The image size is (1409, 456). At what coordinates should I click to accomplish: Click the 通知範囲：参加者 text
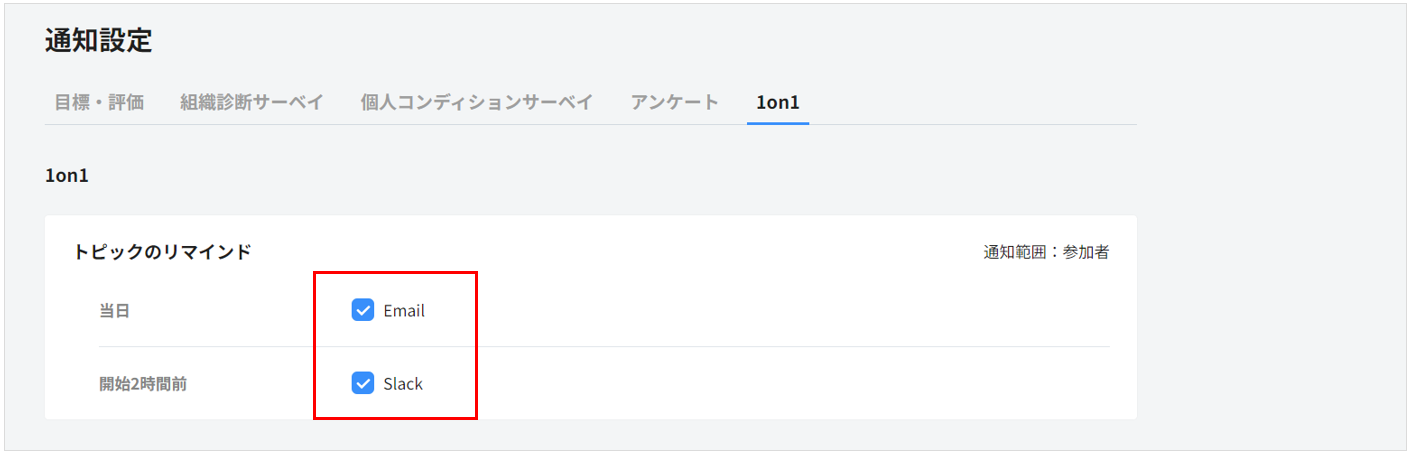(x=1045, y=252)
